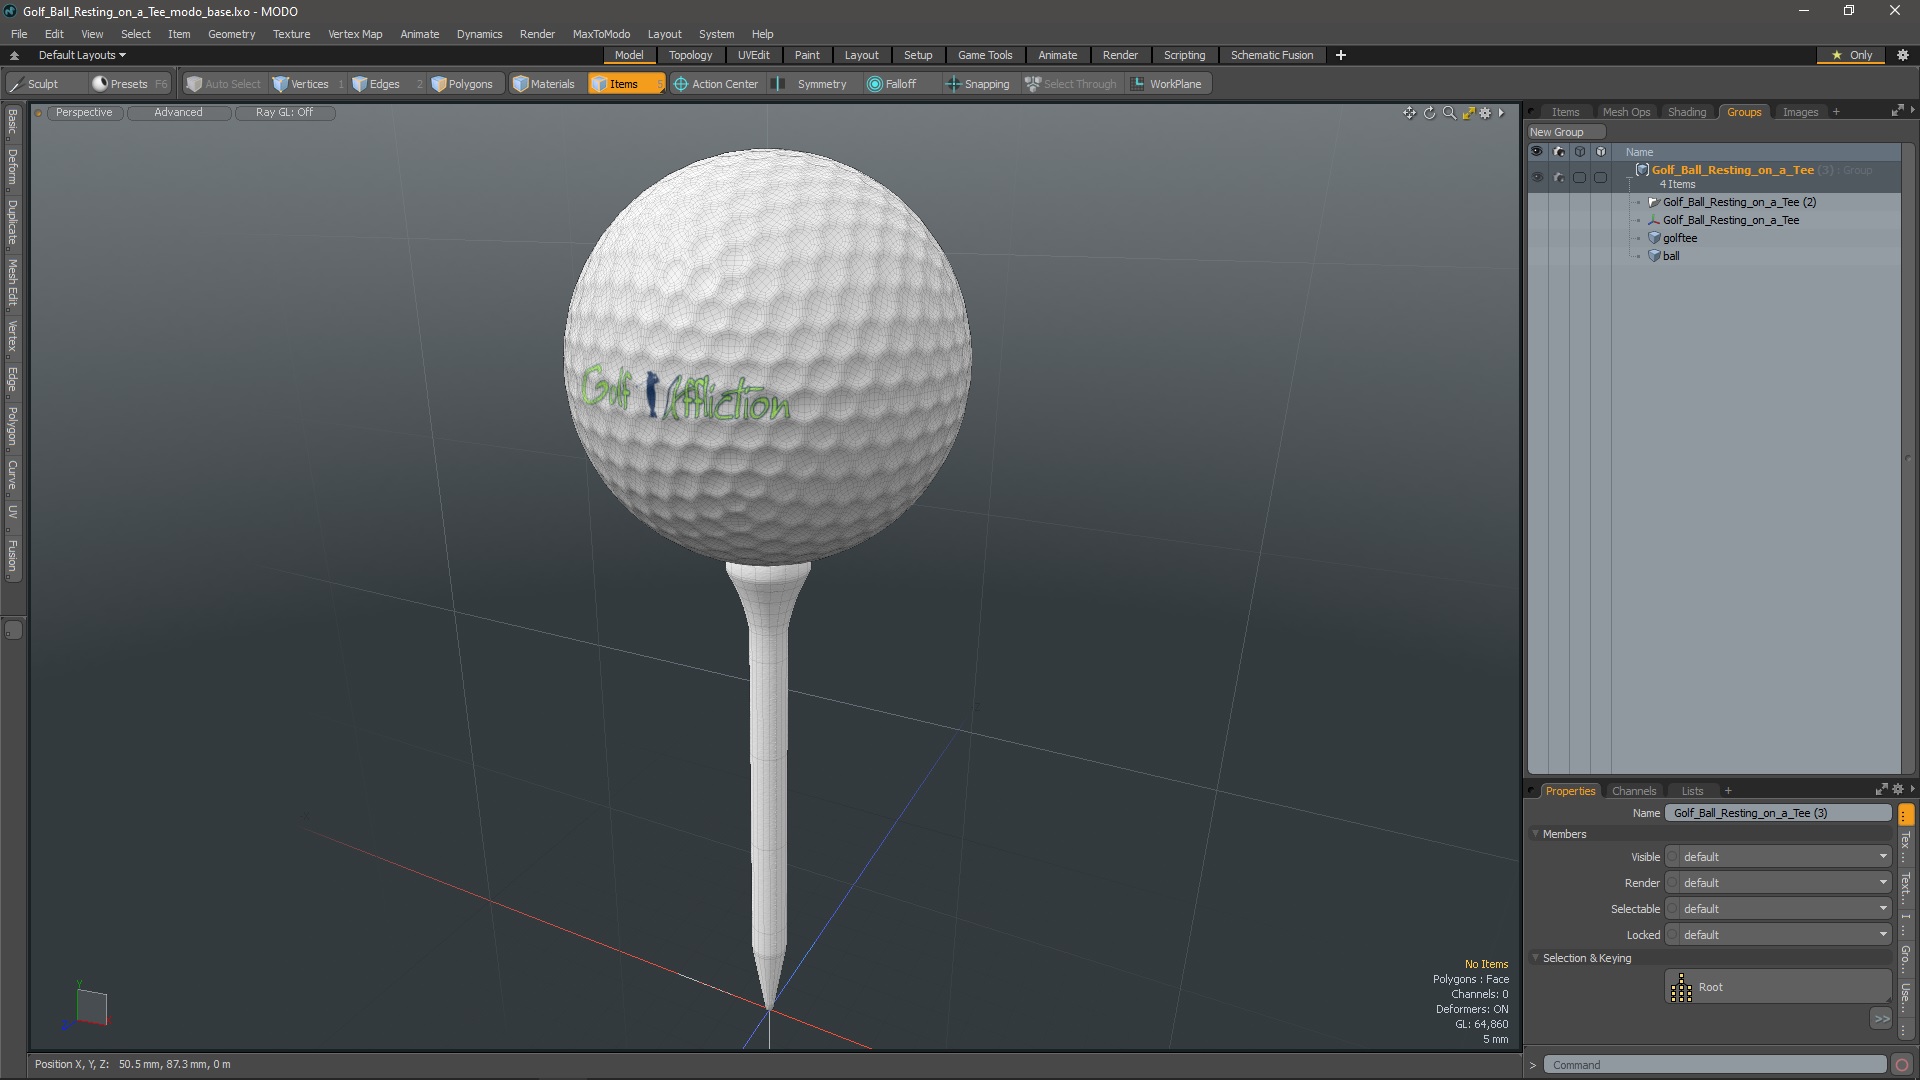Viewport: 1920px width, 1080px height.
Task: Click the viewport rotate icon
Action: click(x=1429, y=113)
